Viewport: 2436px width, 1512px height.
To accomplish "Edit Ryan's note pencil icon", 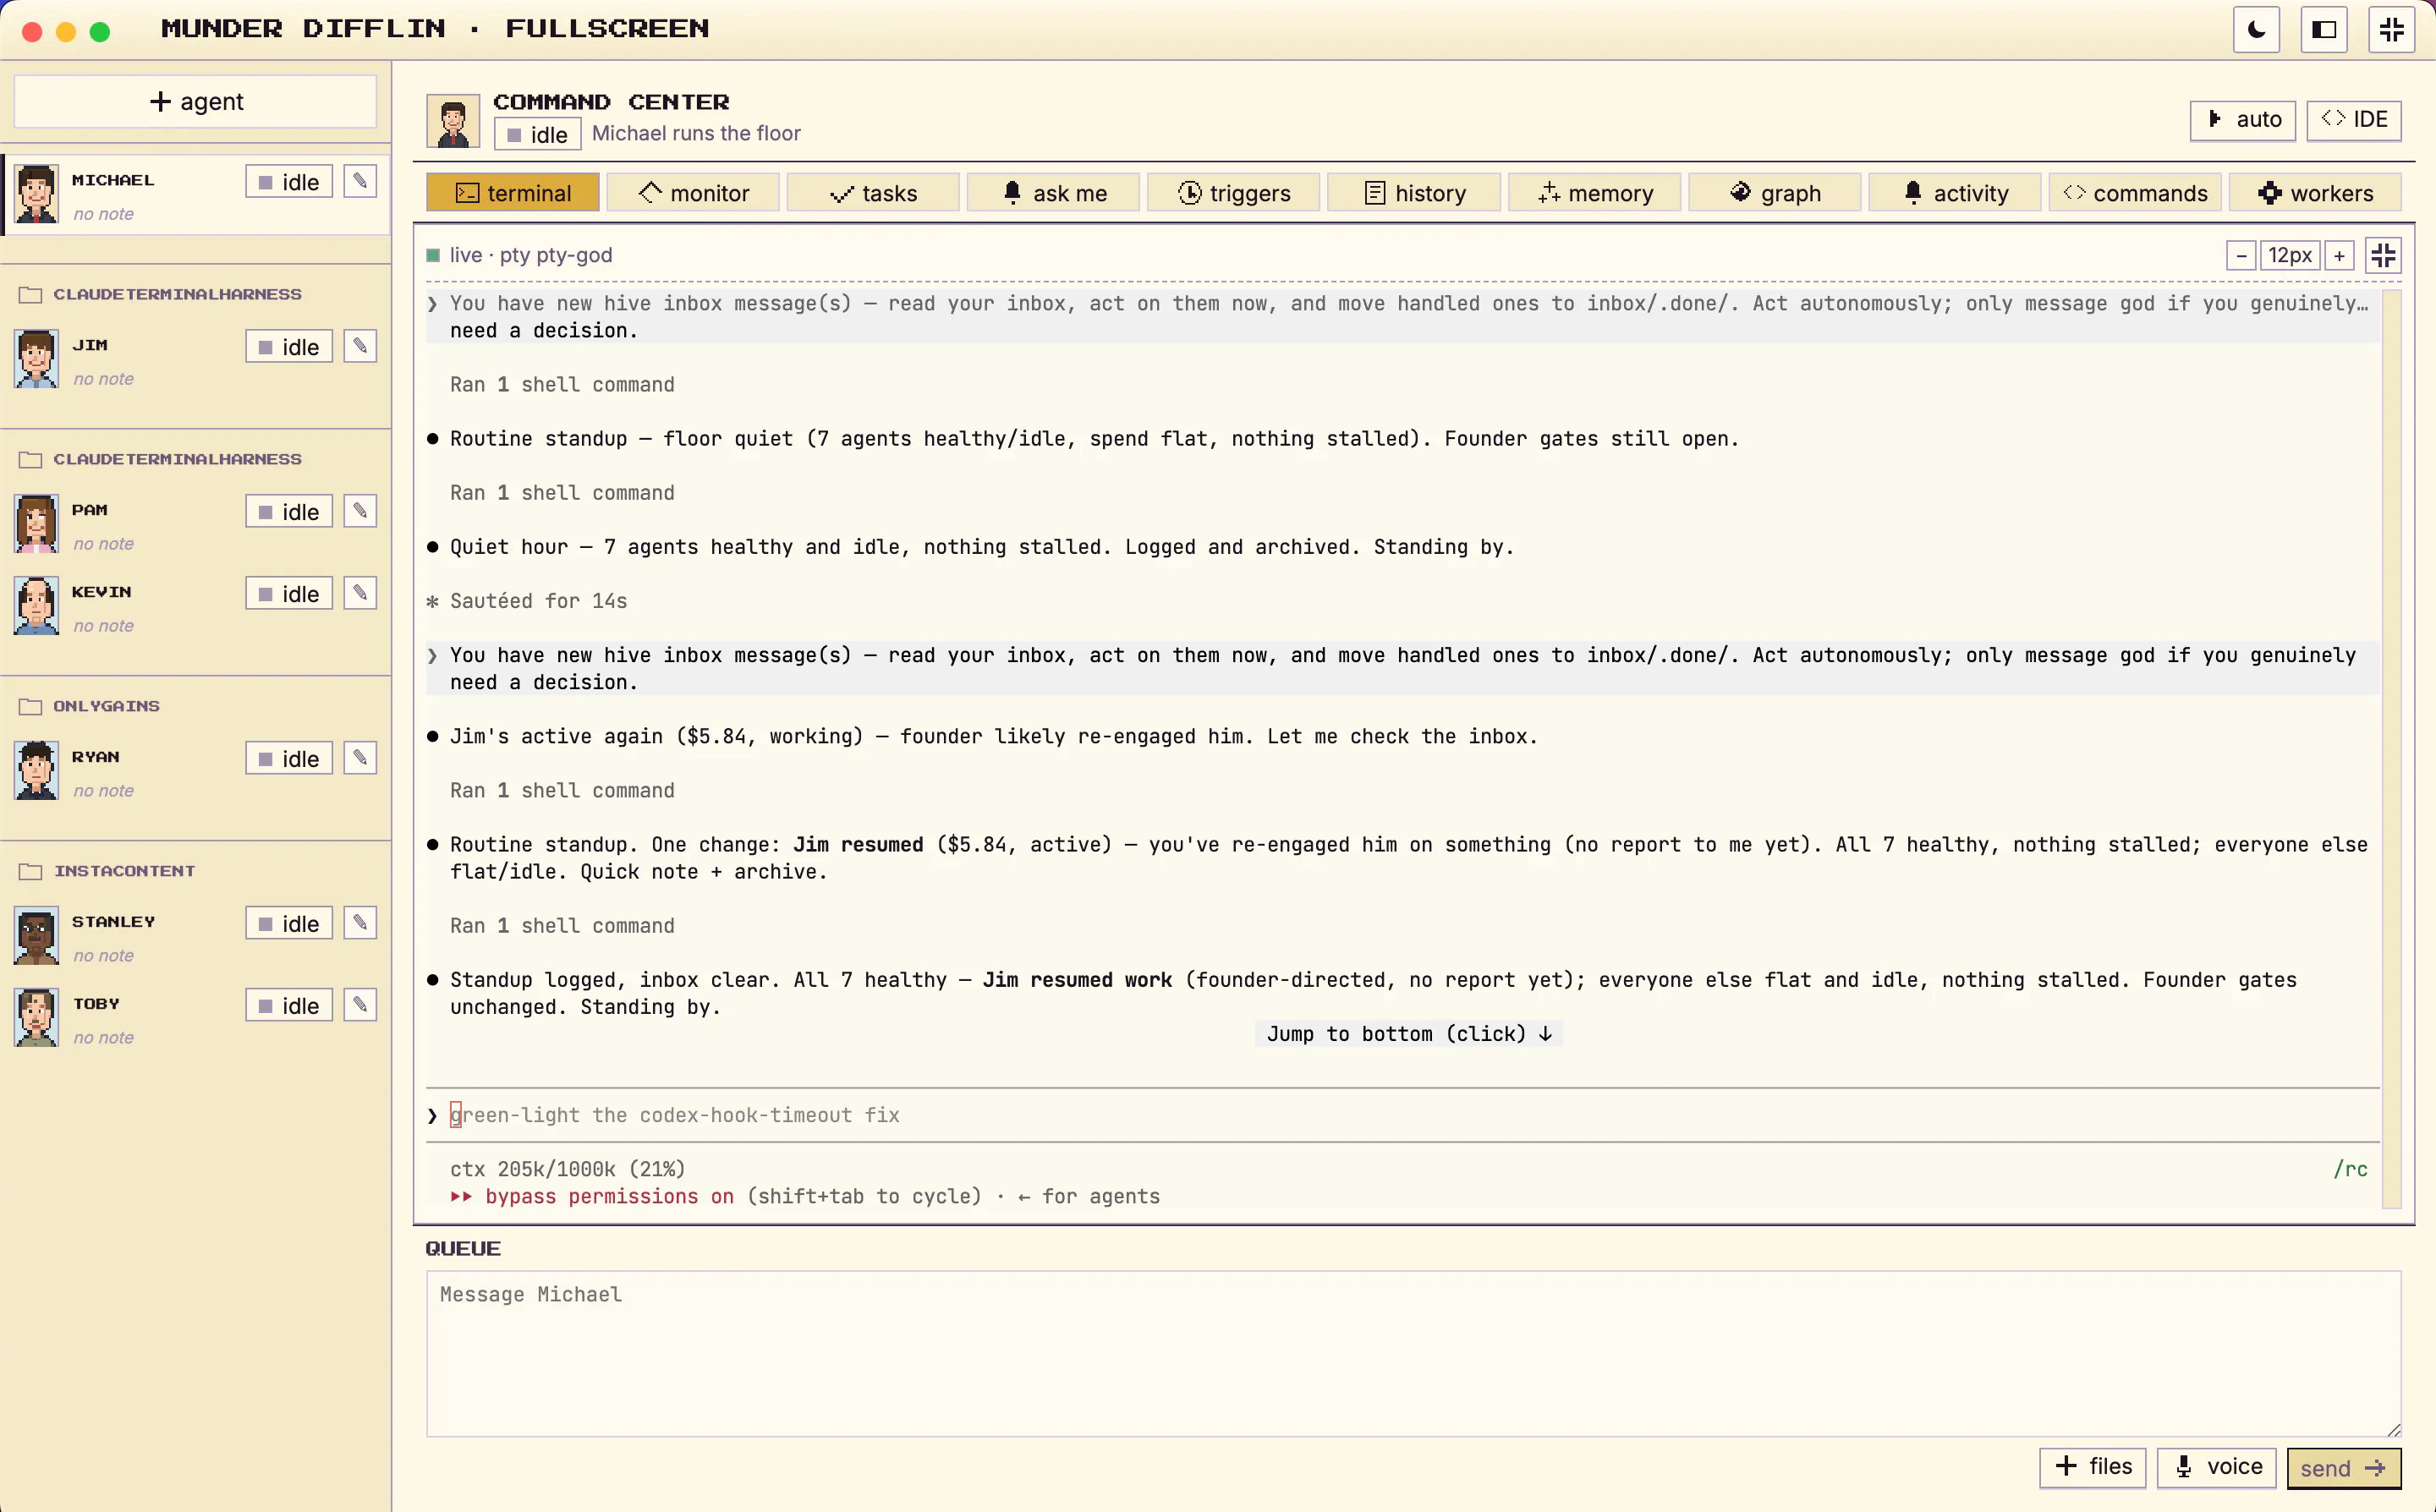I will pos(360,758).
